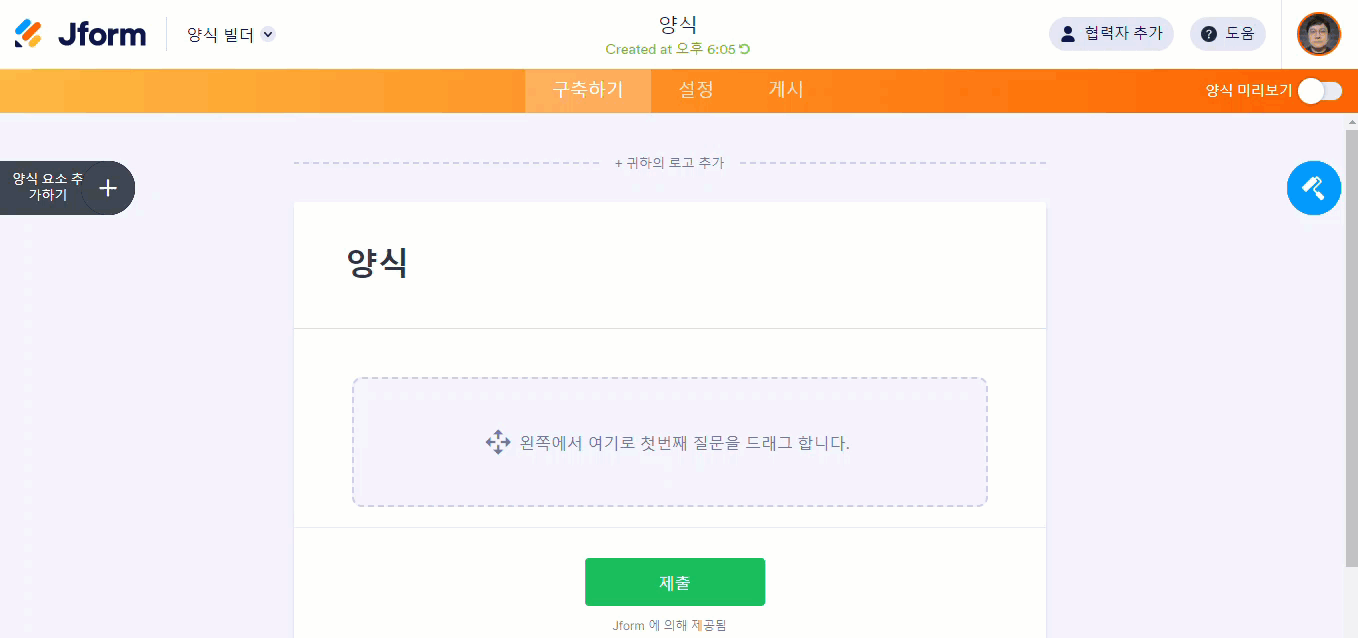The width and height of the screenshot is (1358, 638).
Task: Click the form title 양식 at top center
Action: [x=678, y=25]
